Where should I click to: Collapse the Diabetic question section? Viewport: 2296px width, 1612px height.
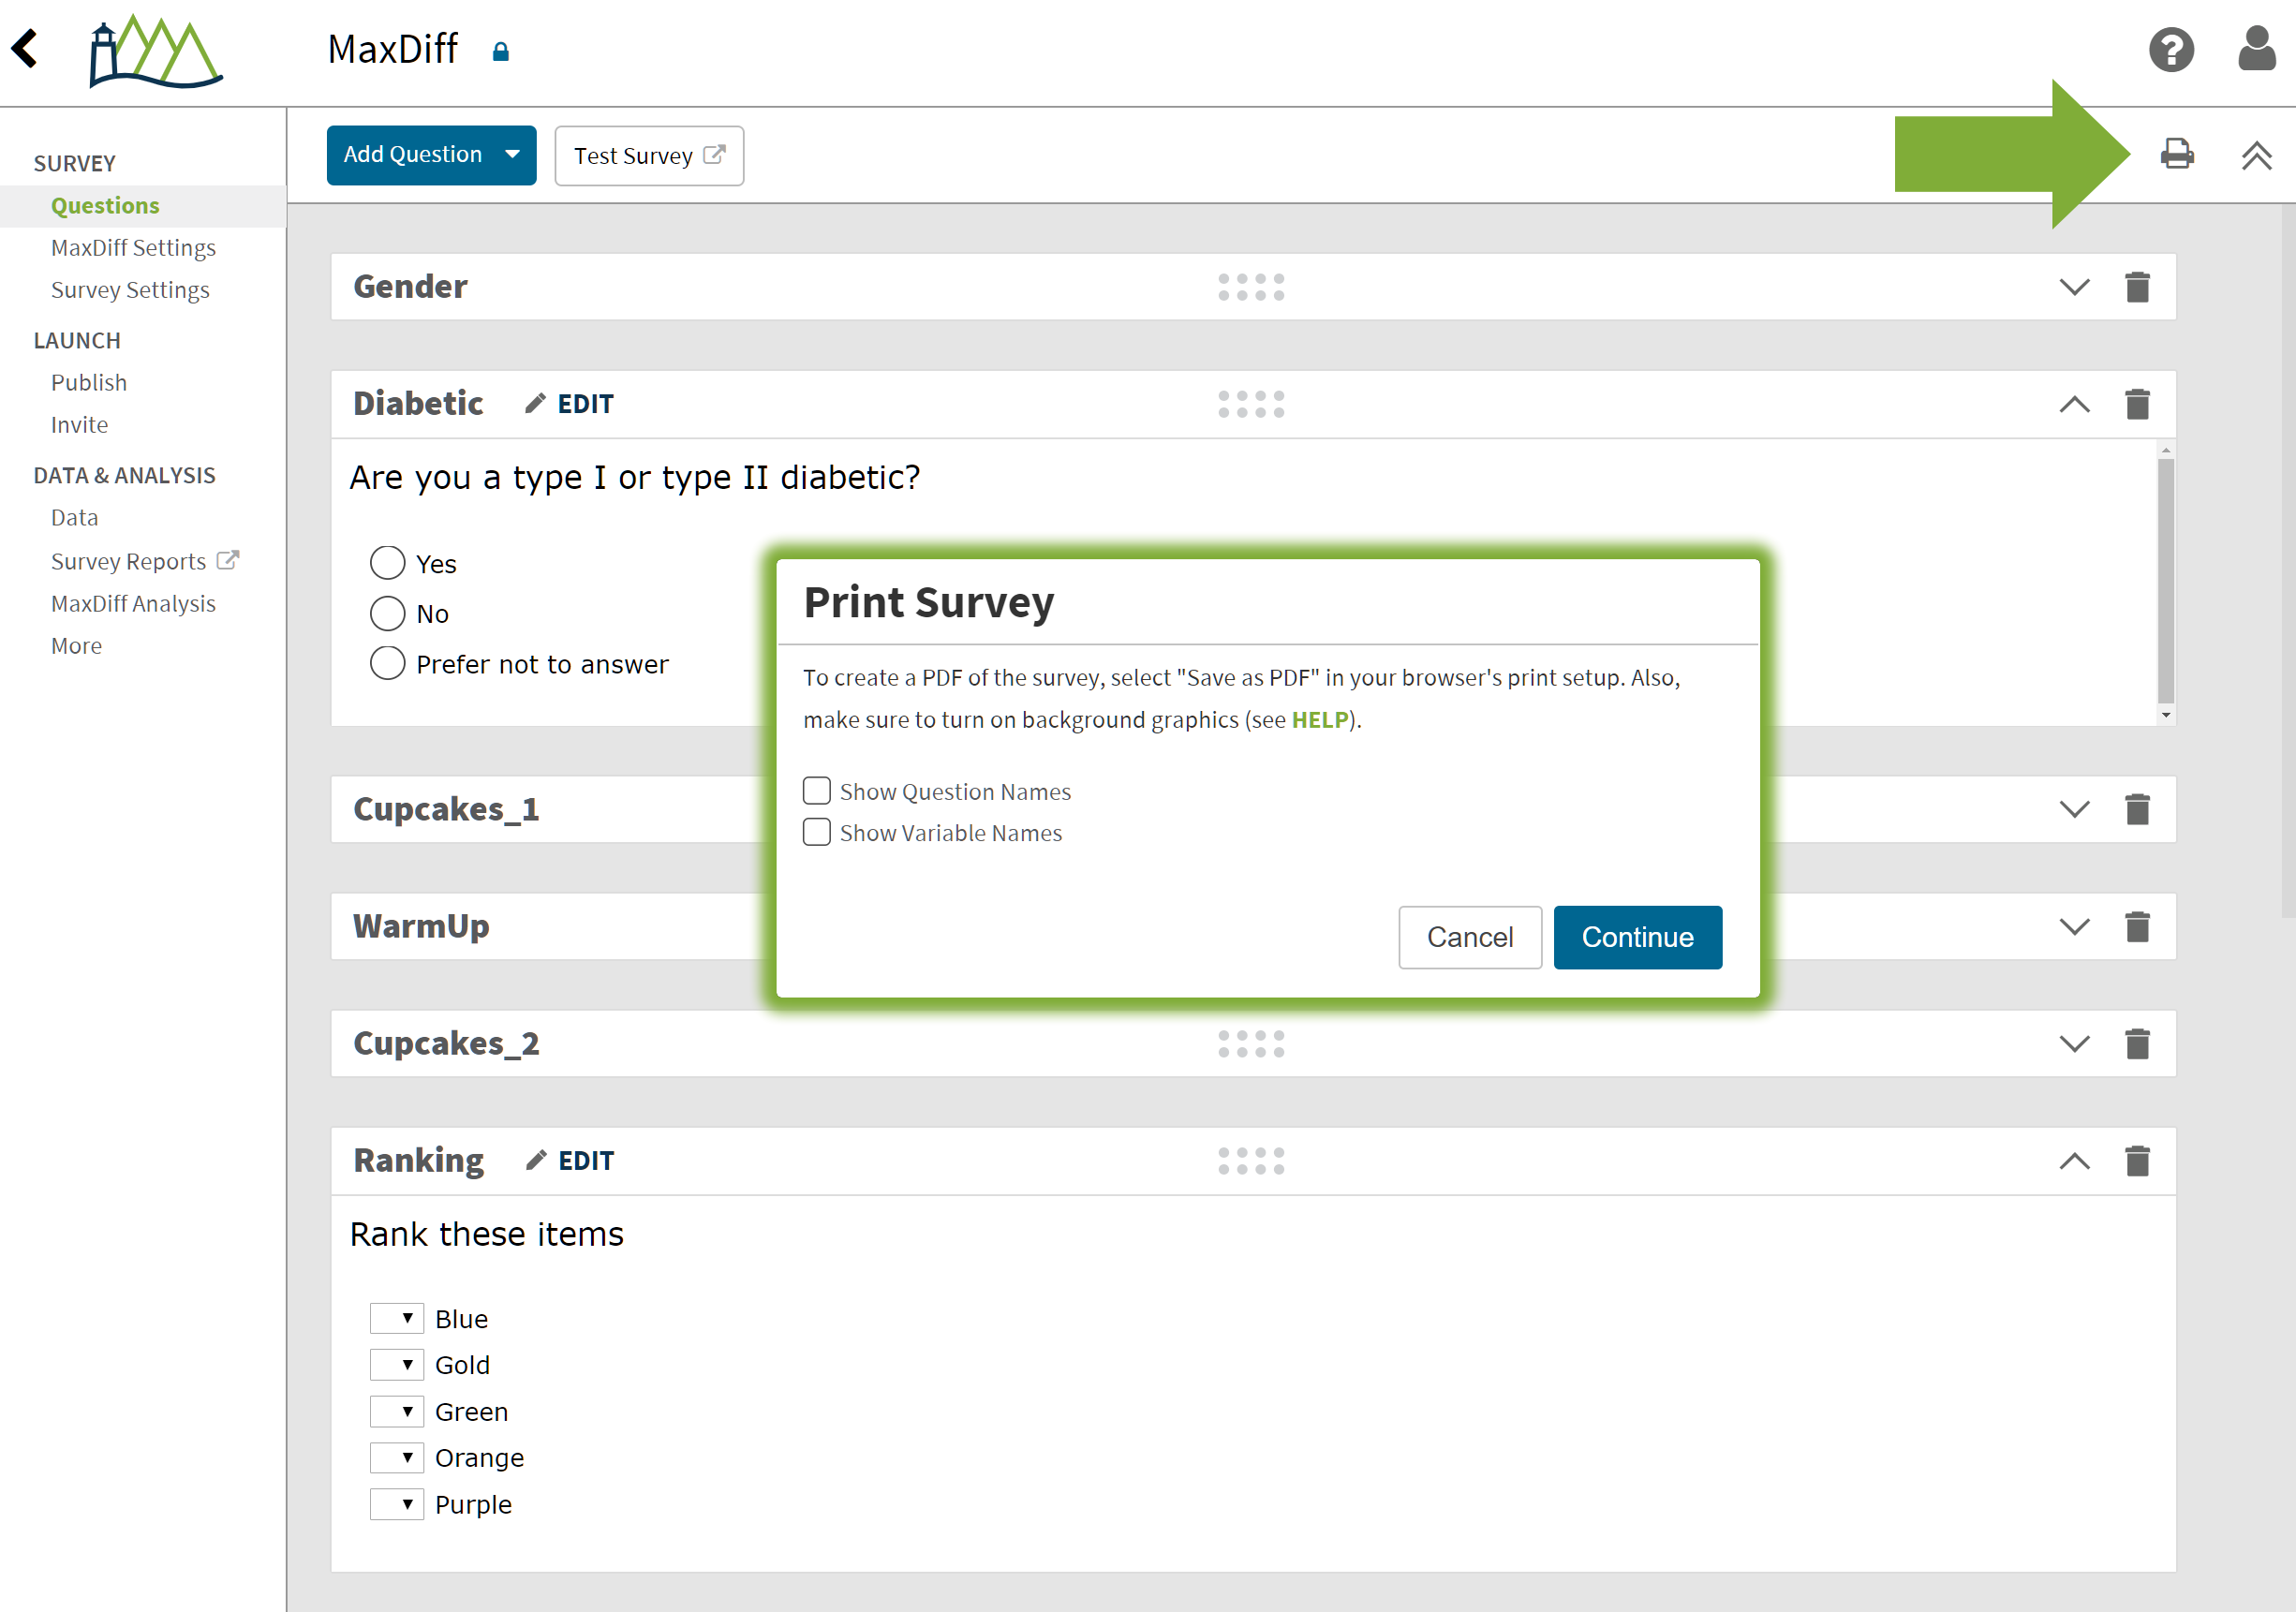2074,403
